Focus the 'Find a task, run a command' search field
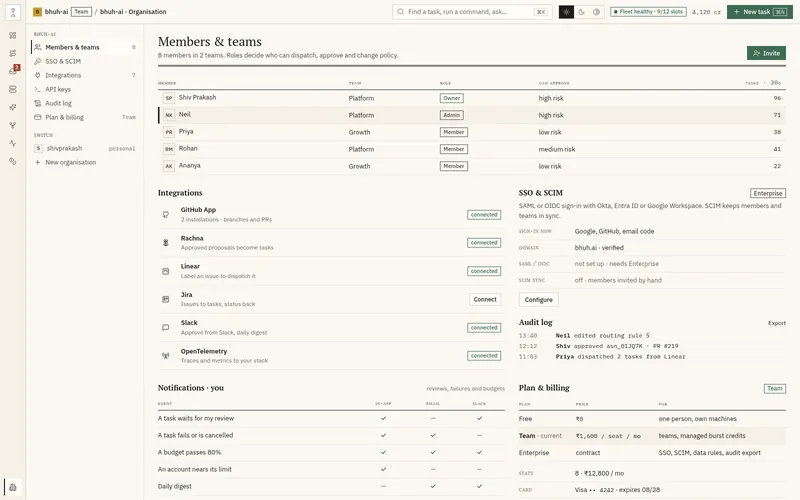This screenshot has height=500, width=800. click(472, 12)
